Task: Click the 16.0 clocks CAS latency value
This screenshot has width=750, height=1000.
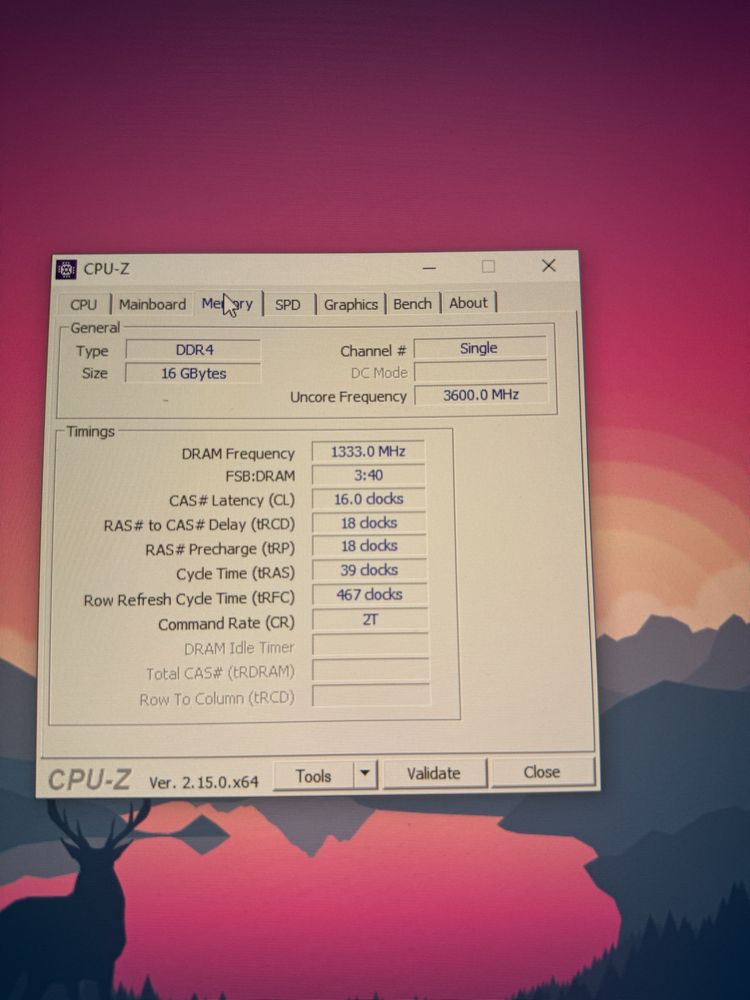Action: 369,499
